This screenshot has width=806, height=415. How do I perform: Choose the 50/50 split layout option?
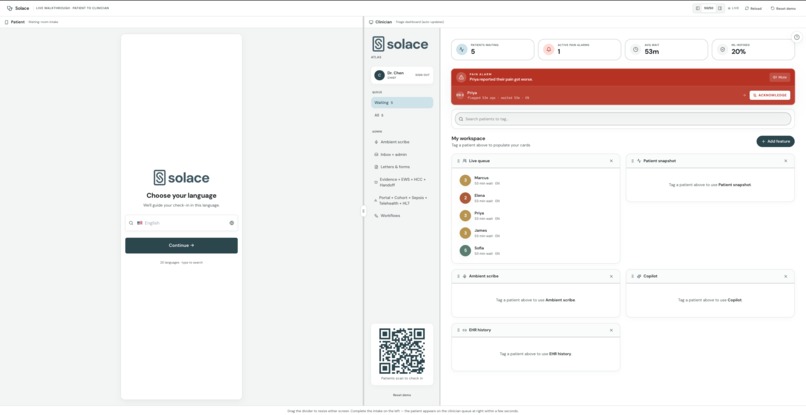pyautogui.click(x=709, y=8)
